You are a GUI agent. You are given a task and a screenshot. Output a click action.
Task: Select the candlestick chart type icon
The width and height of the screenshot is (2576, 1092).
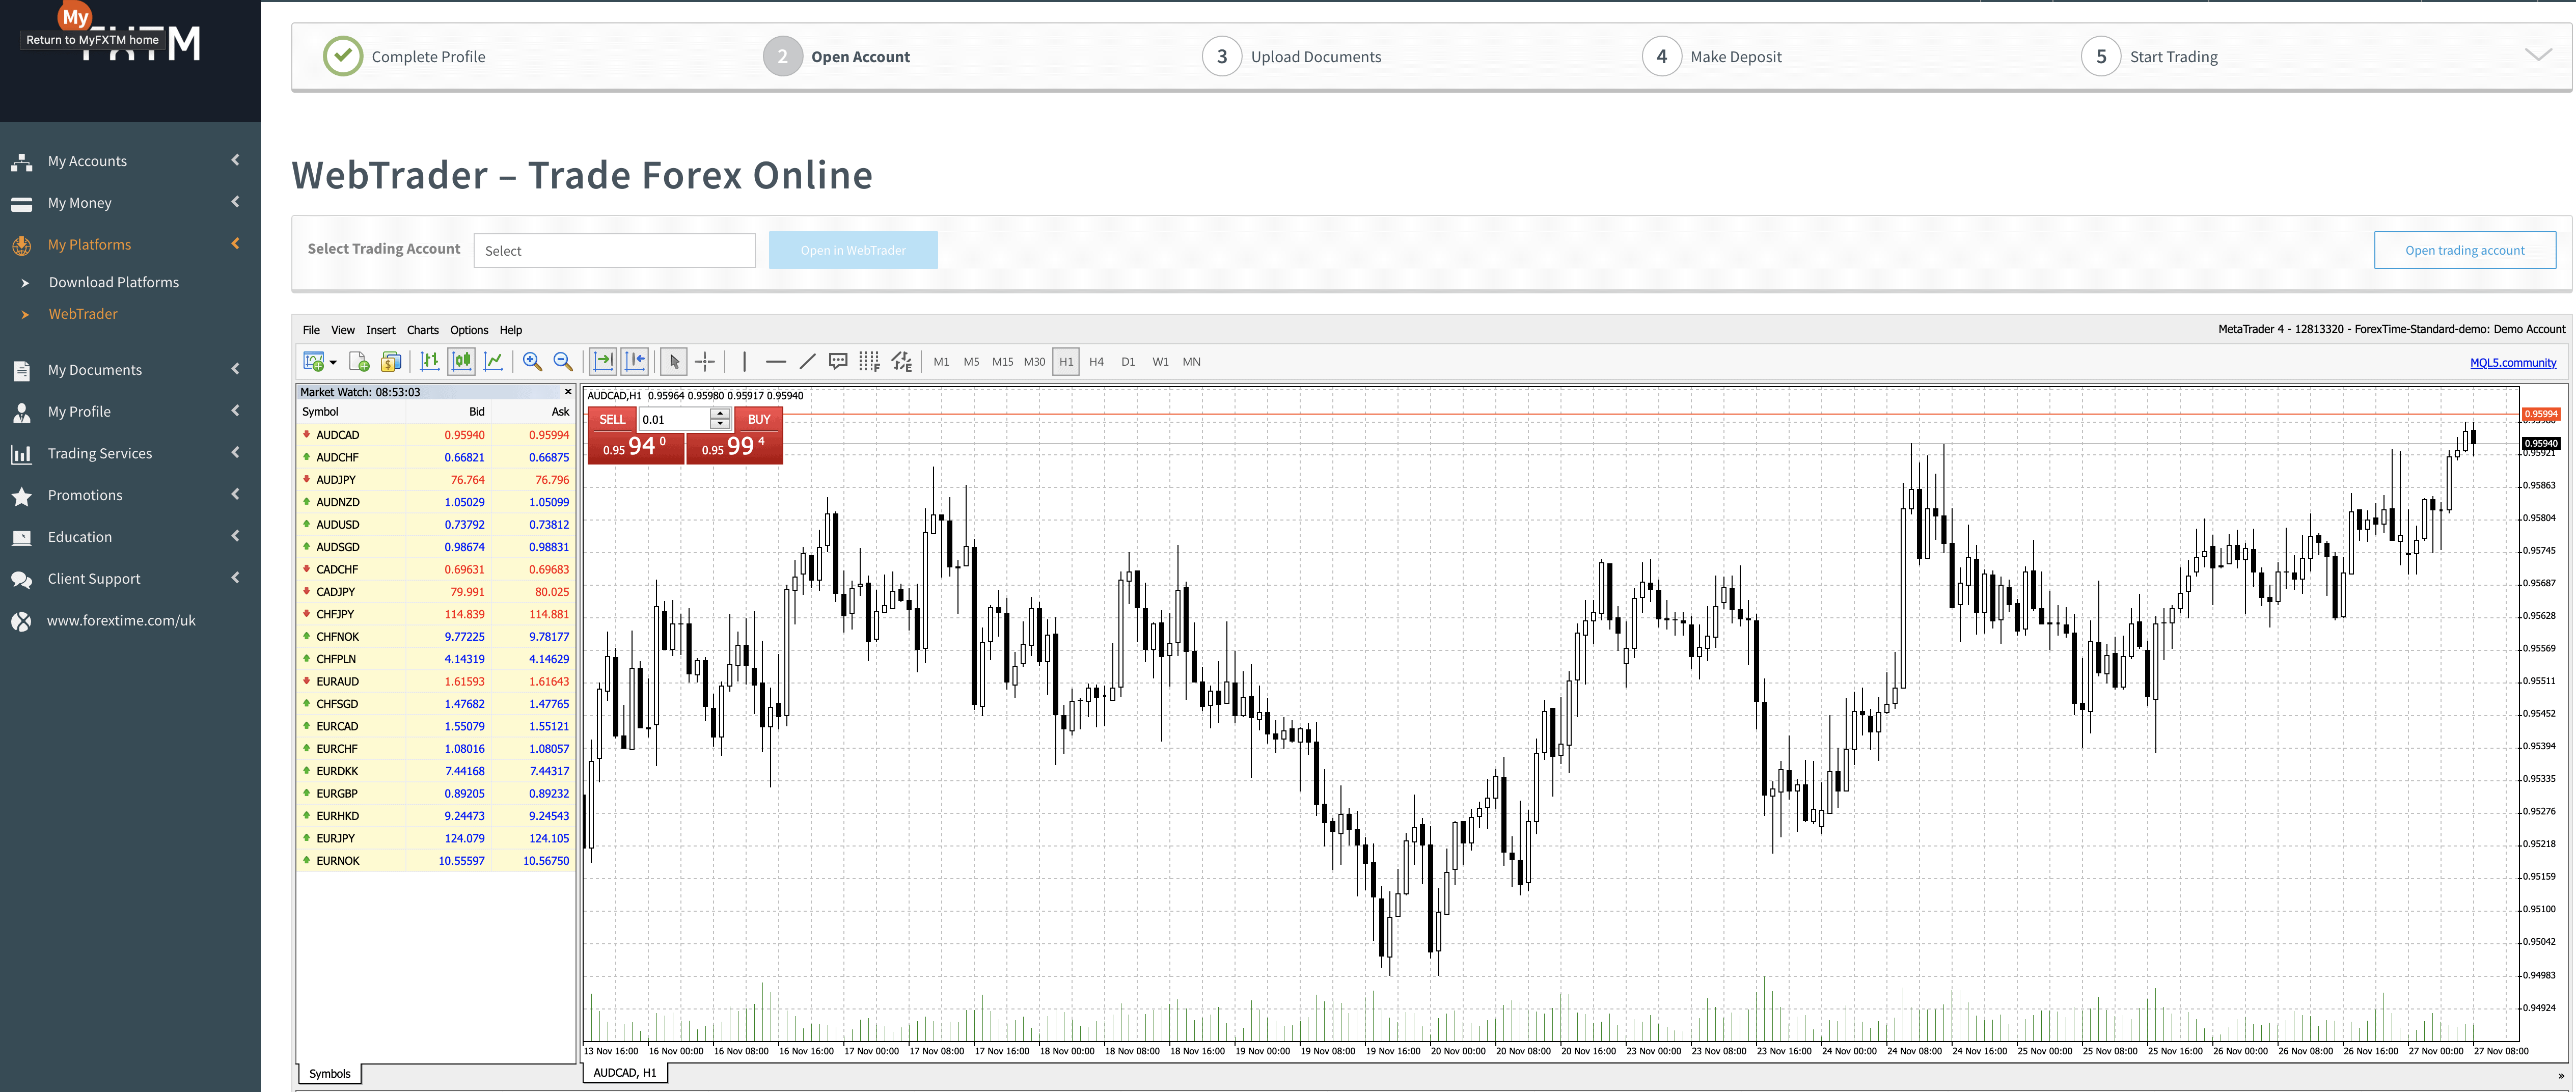[461, 362]
